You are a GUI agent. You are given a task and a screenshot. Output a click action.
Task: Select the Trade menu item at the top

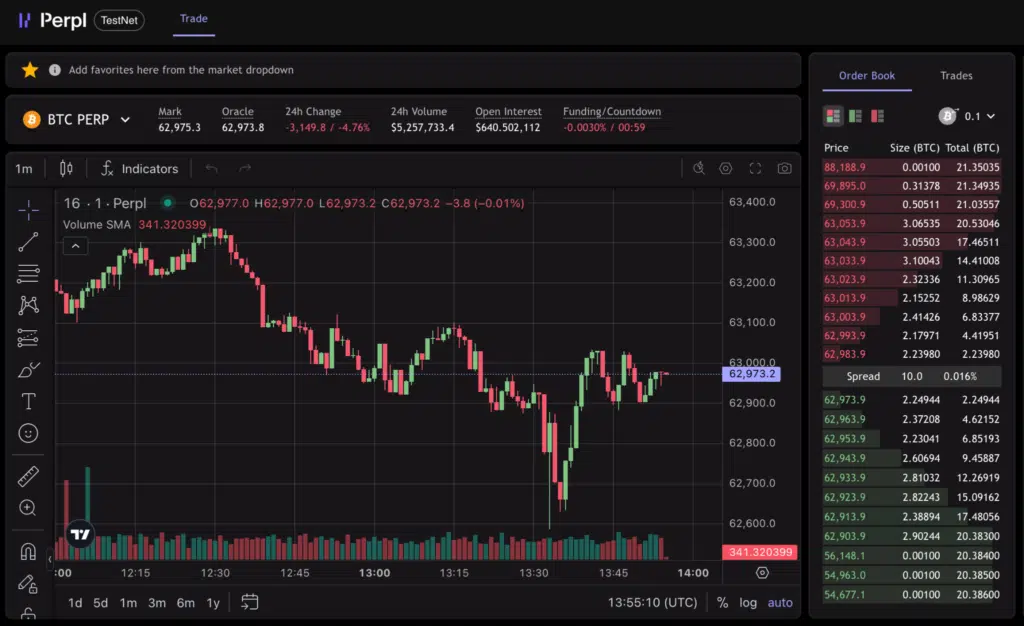pos(193,18)
